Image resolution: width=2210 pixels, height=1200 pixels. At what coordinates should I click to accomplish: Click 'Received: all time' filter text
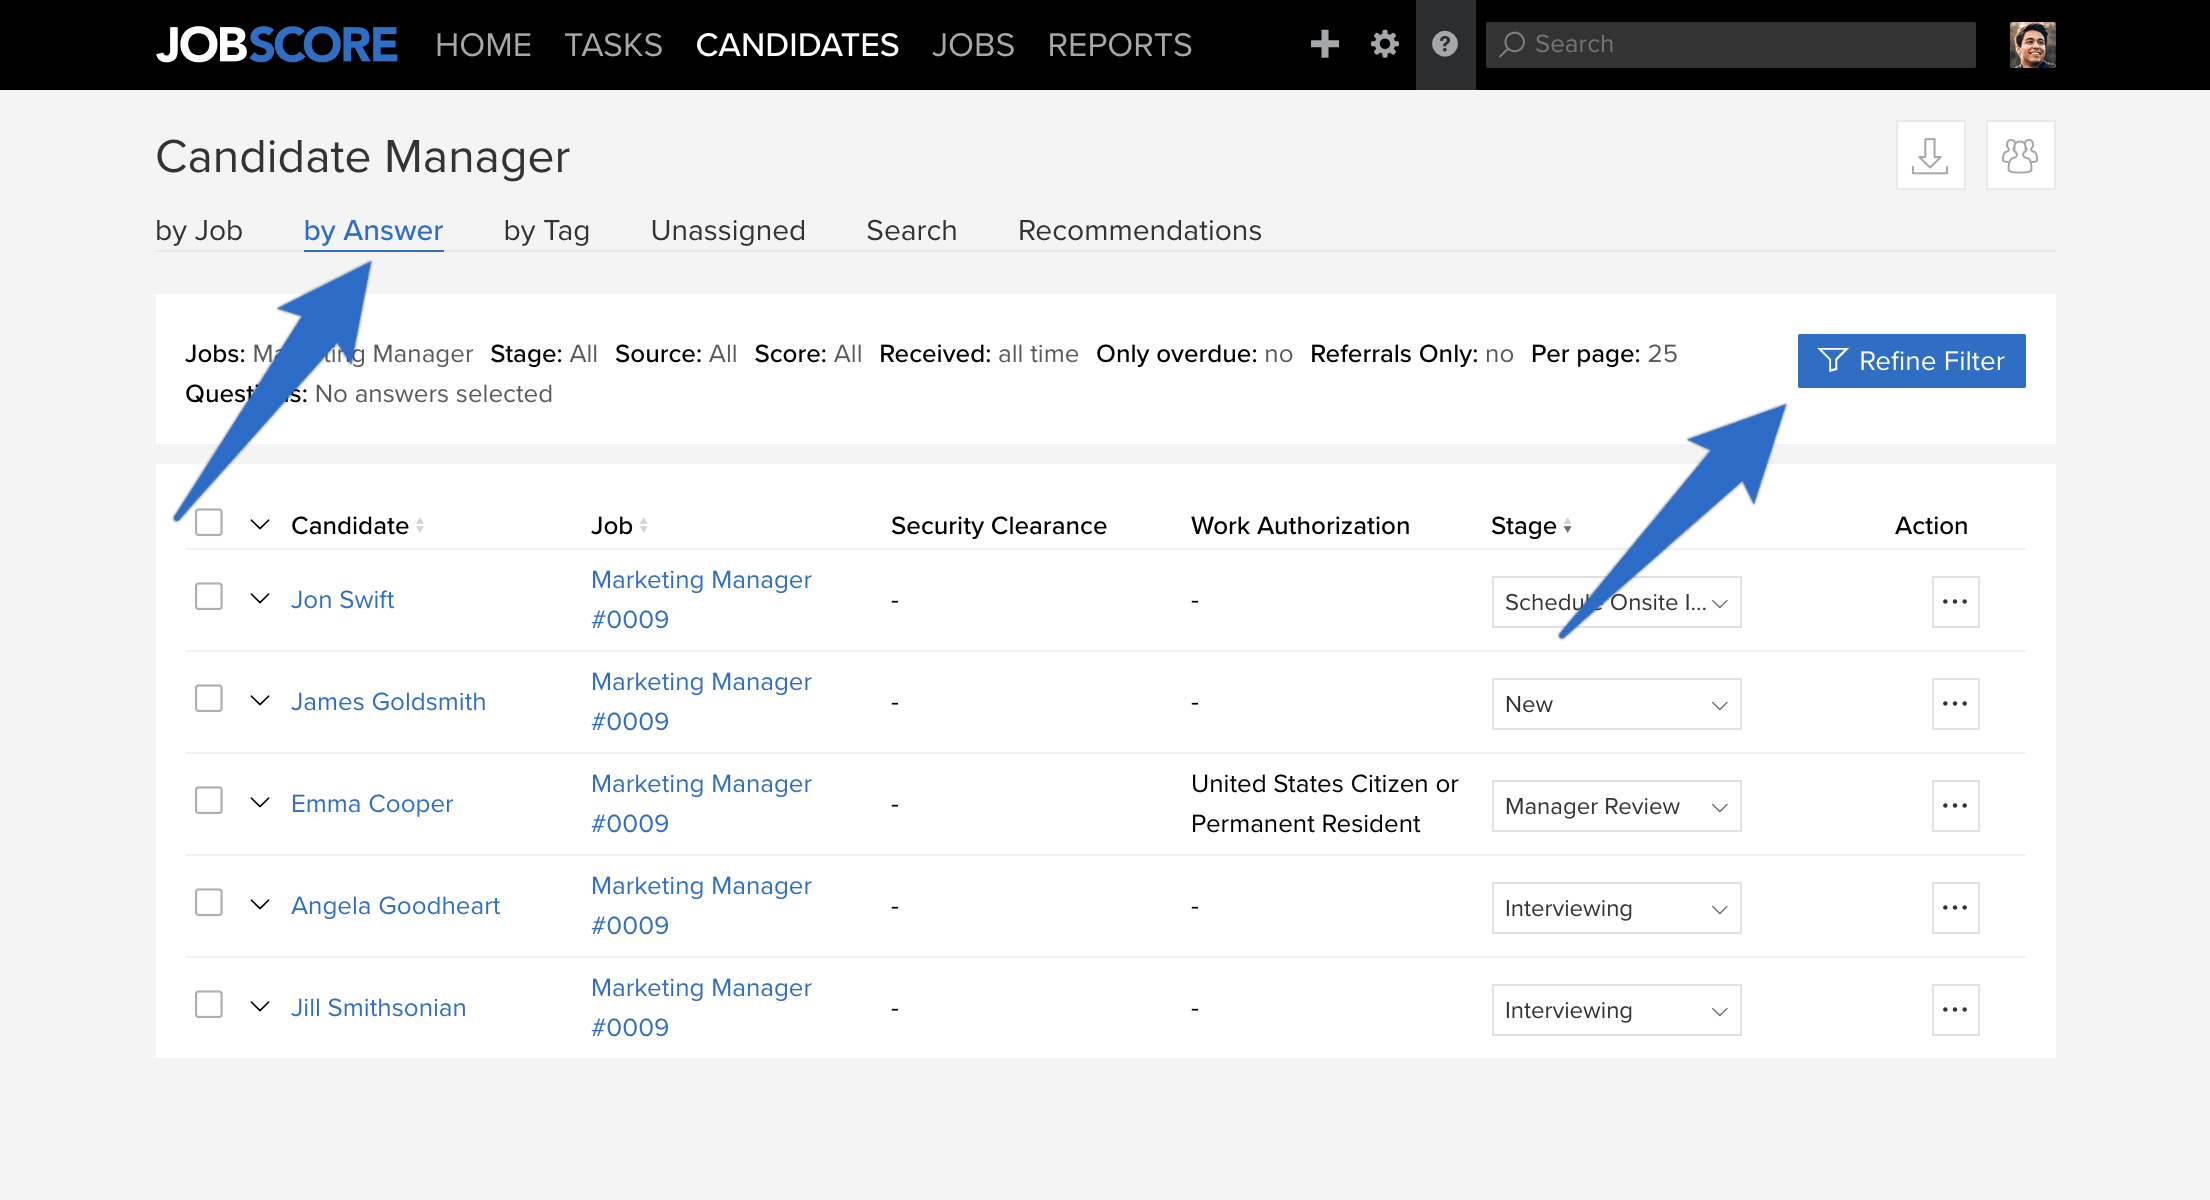tap(979, 354)
